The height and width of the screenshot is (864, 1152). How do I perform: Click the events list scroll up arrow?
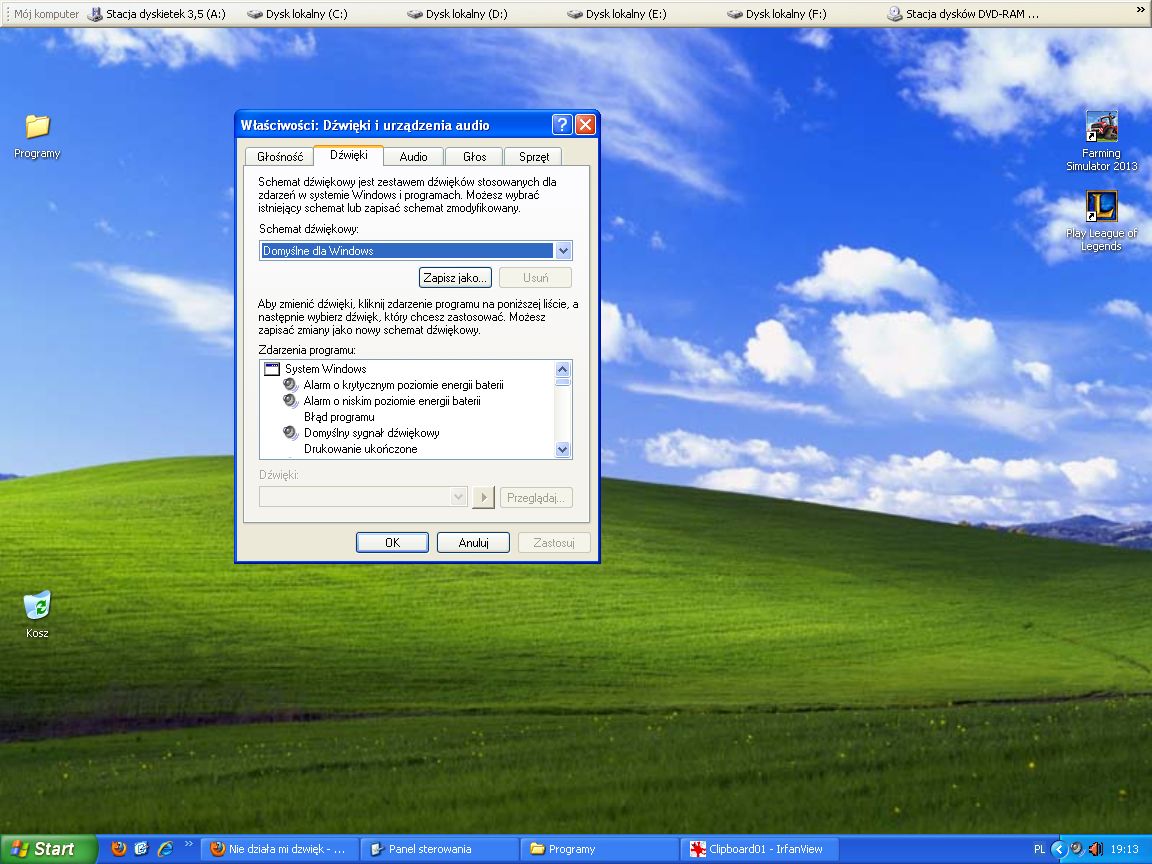tap(563, 369)
